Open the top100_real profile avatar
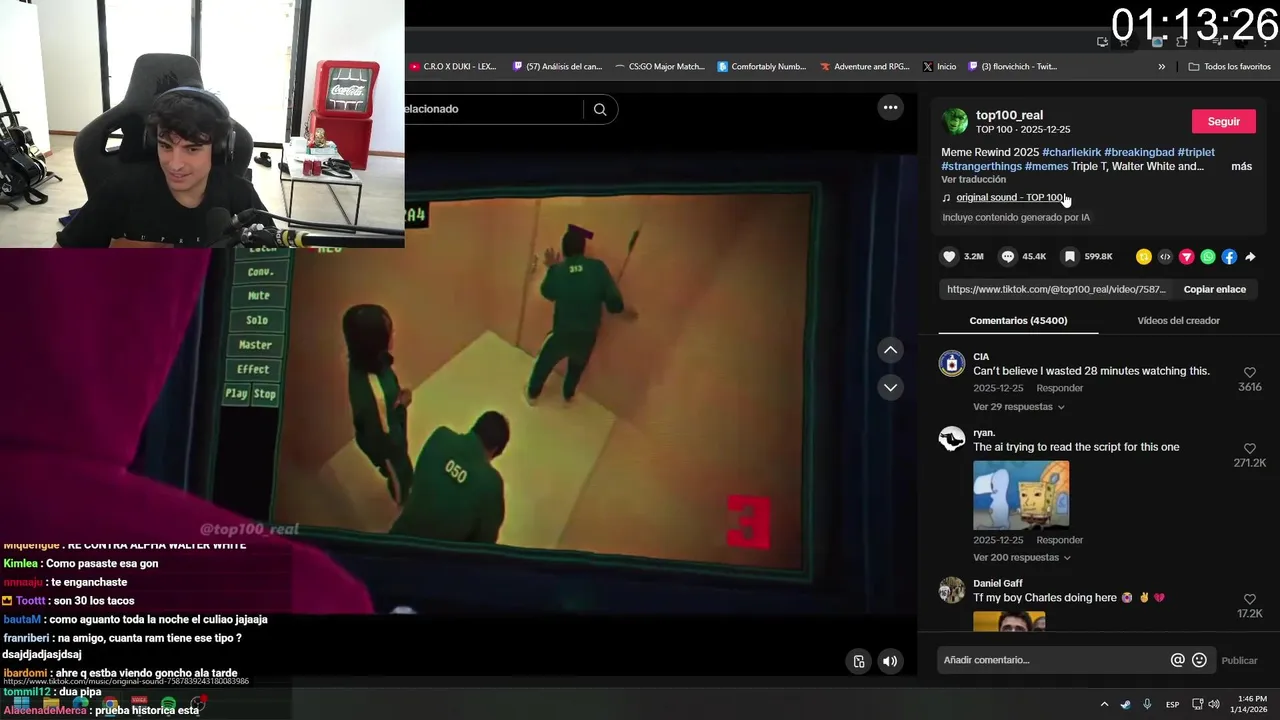Screen dimensions: 1280x720 (955, 122)
